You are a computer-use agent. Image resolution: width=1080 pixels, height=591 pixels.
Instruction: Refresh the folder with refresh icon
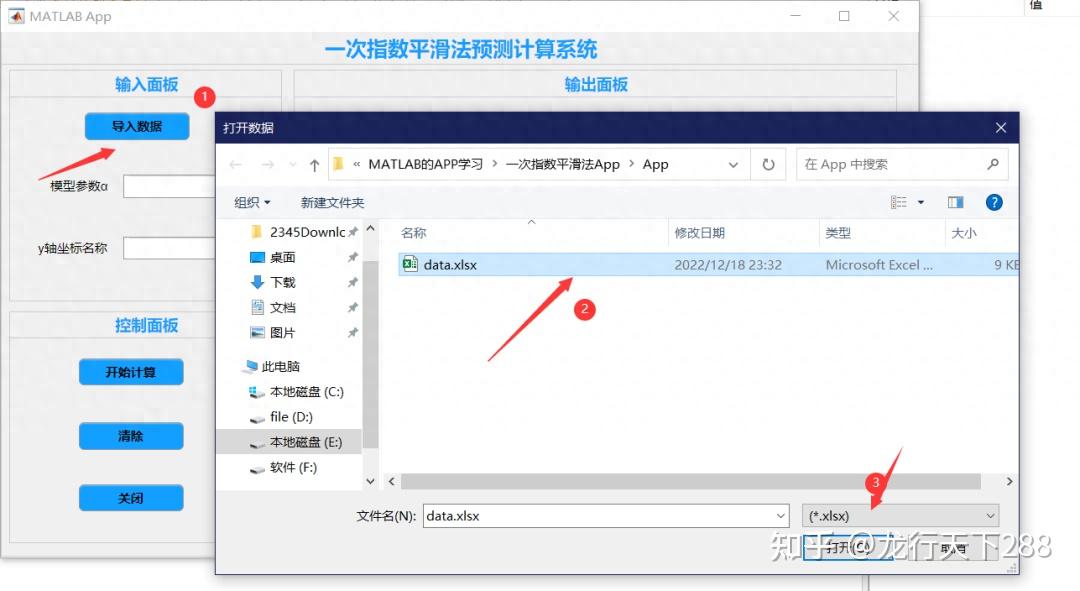pyautogui.click(x=768, y=165)
